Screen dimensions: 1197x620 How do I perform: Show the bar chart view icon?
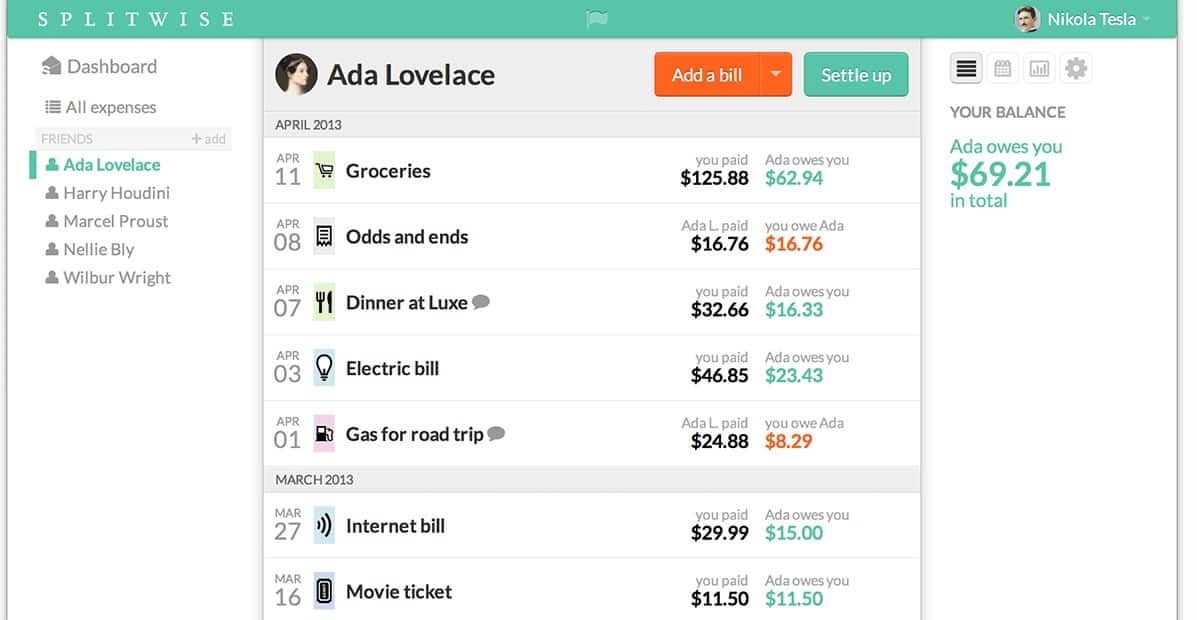pyautogui.click(x=1039, y=69)
